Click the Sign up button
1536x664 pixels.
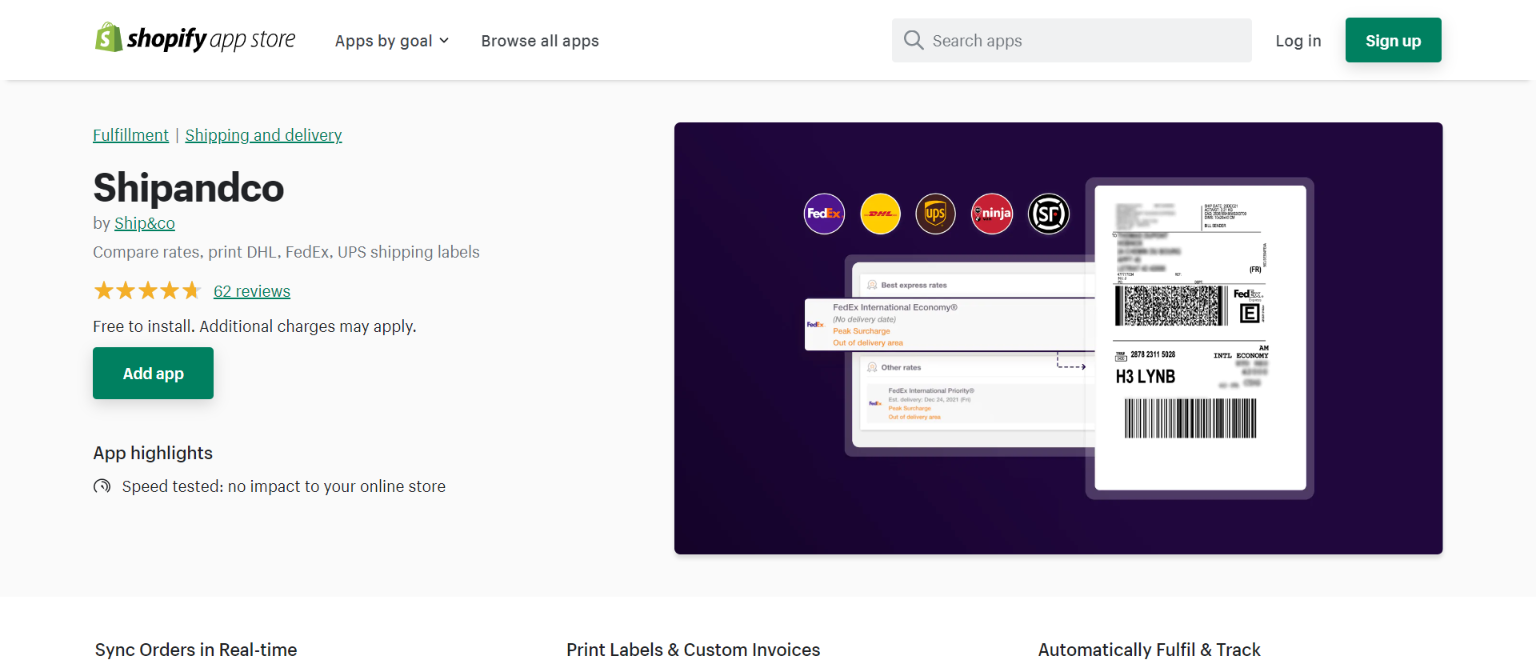tap(1393, 40)
